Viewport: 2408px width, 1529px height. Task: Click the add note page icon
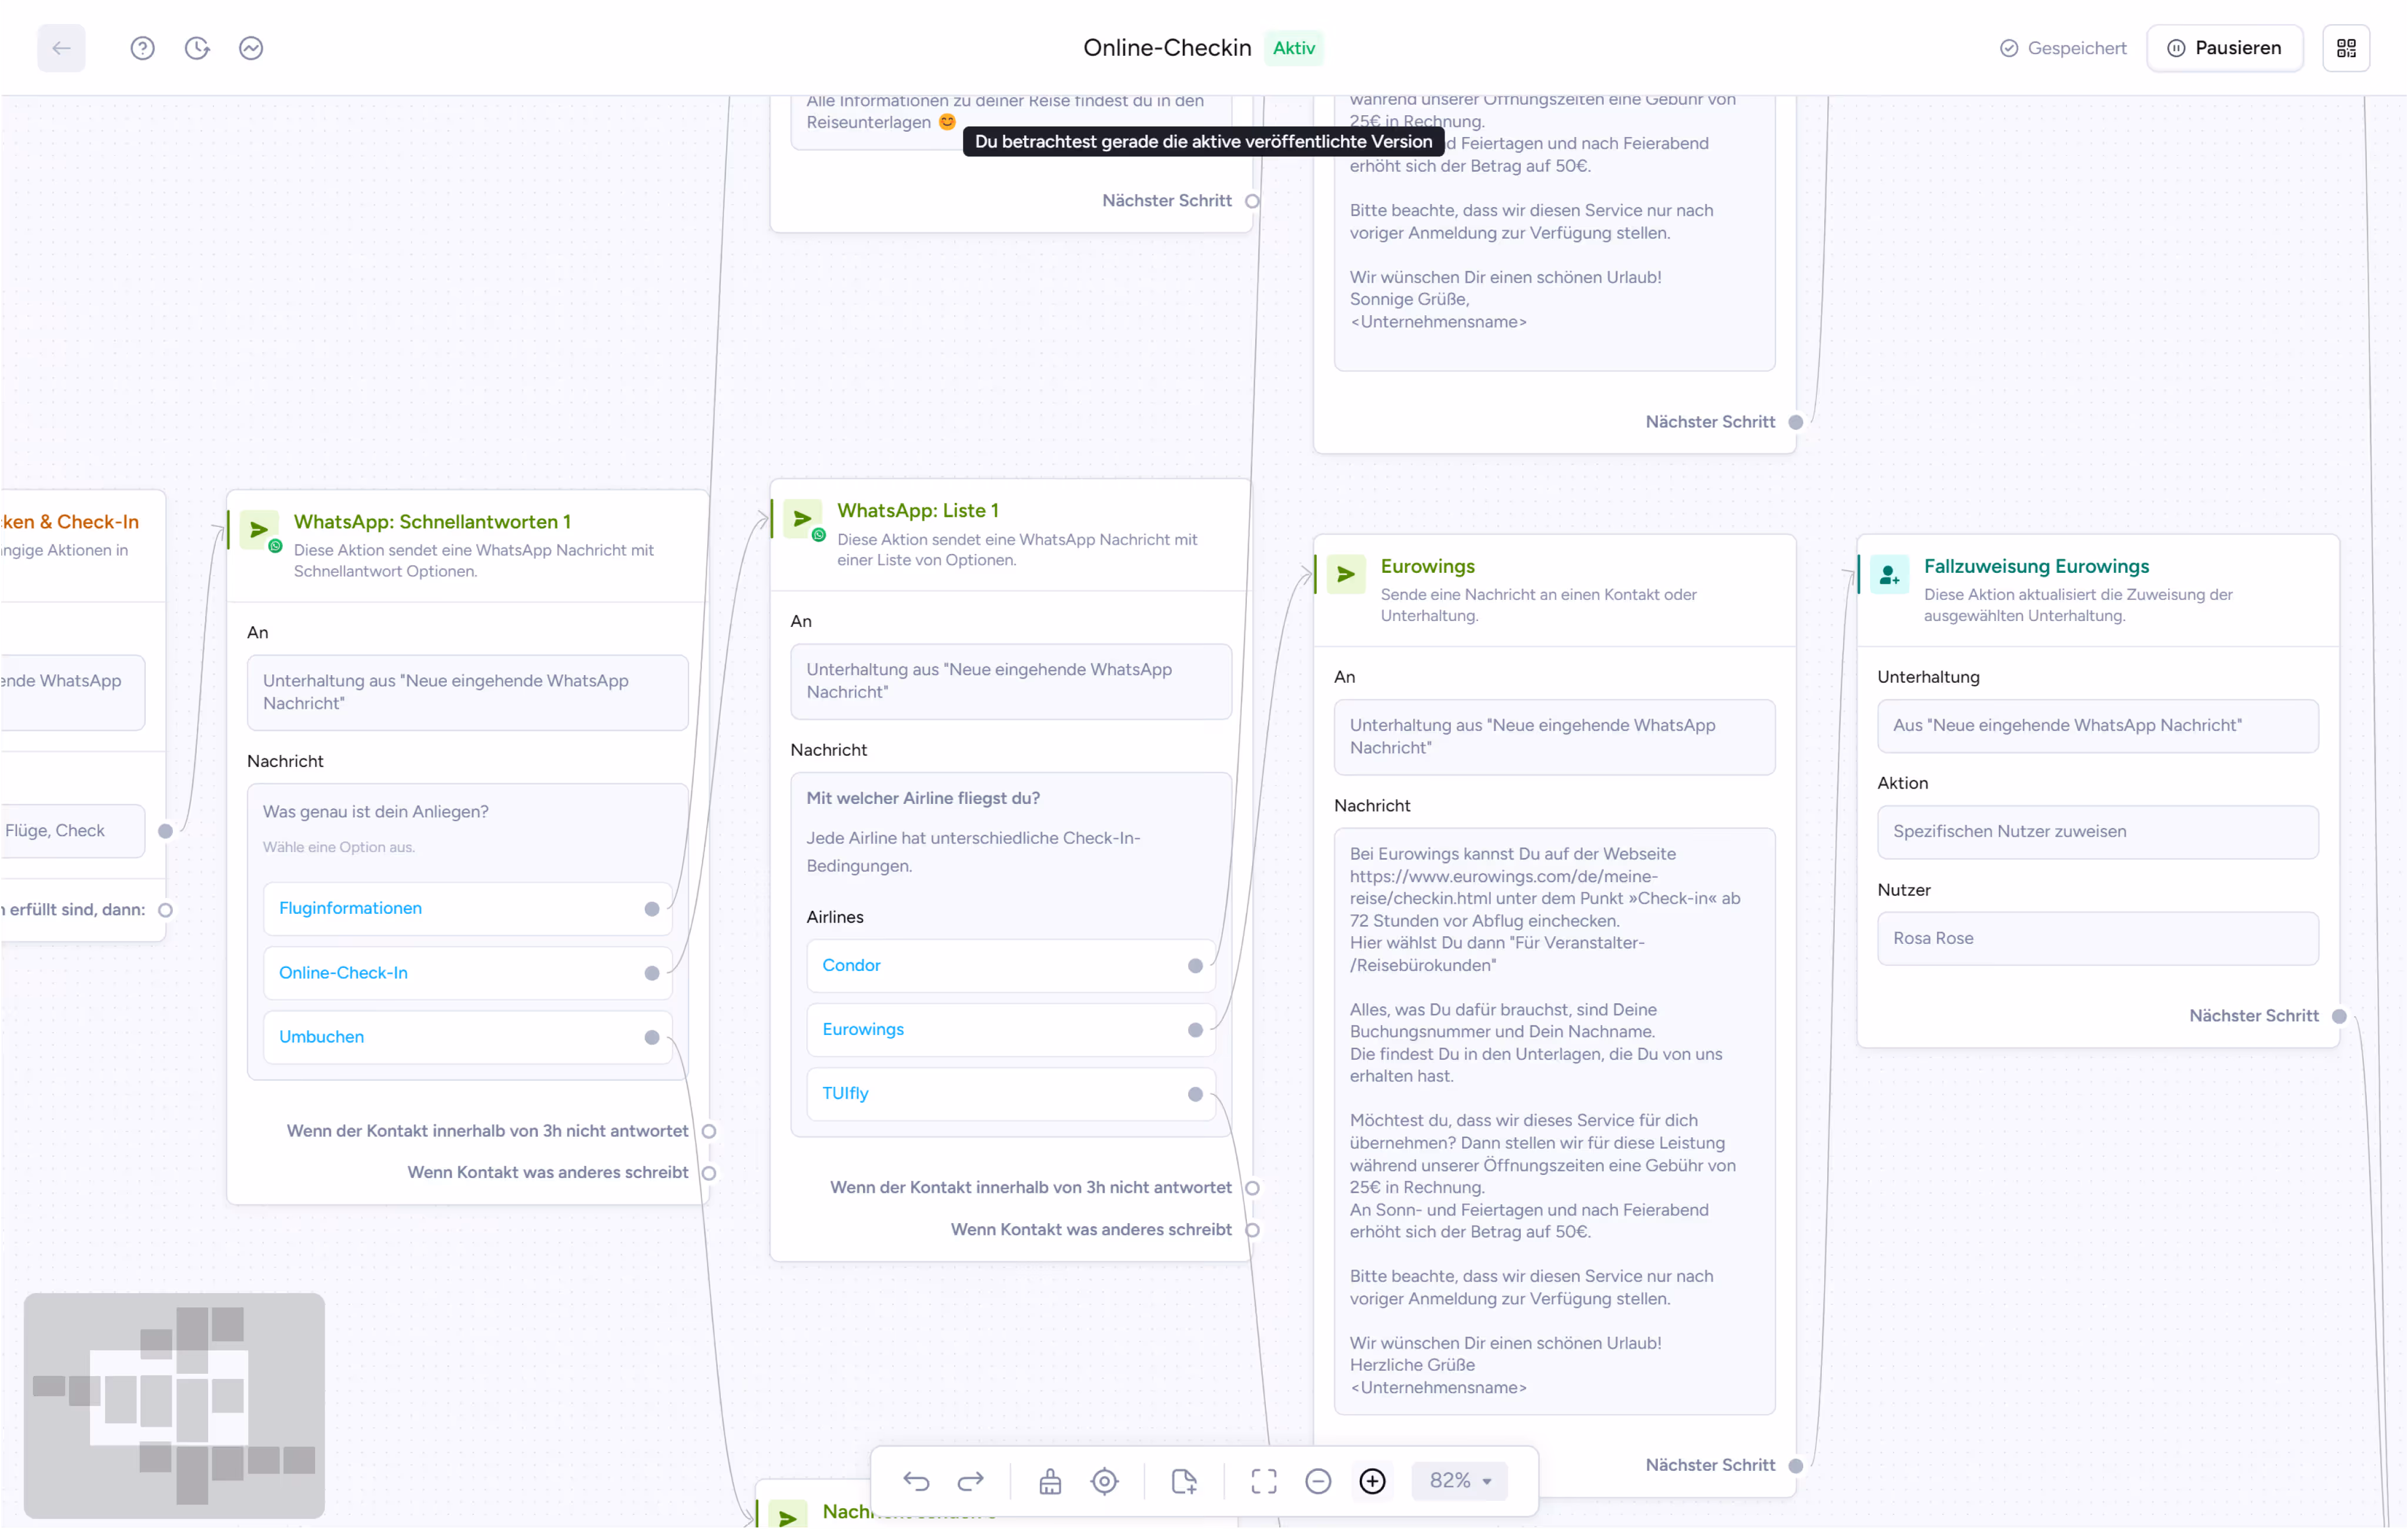tap(1184, 1481)
